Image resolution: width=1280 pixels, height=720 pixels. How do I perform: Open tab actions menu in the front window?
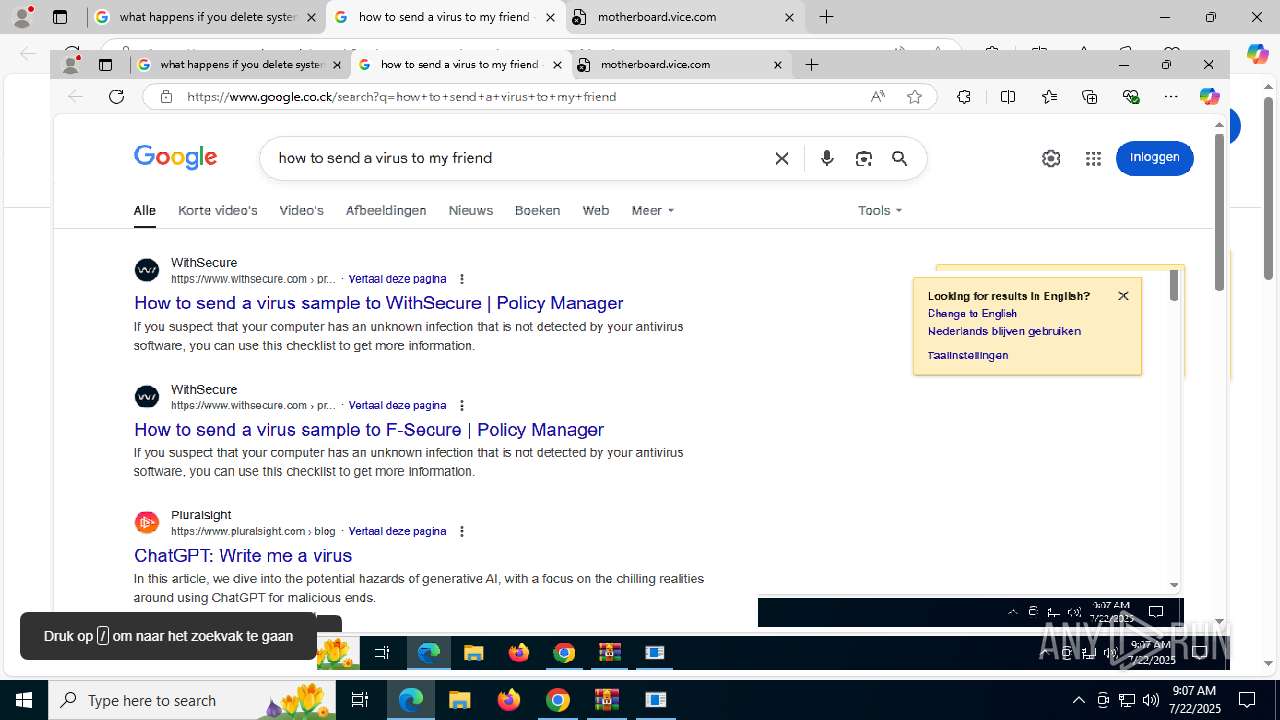click(105, 64)
